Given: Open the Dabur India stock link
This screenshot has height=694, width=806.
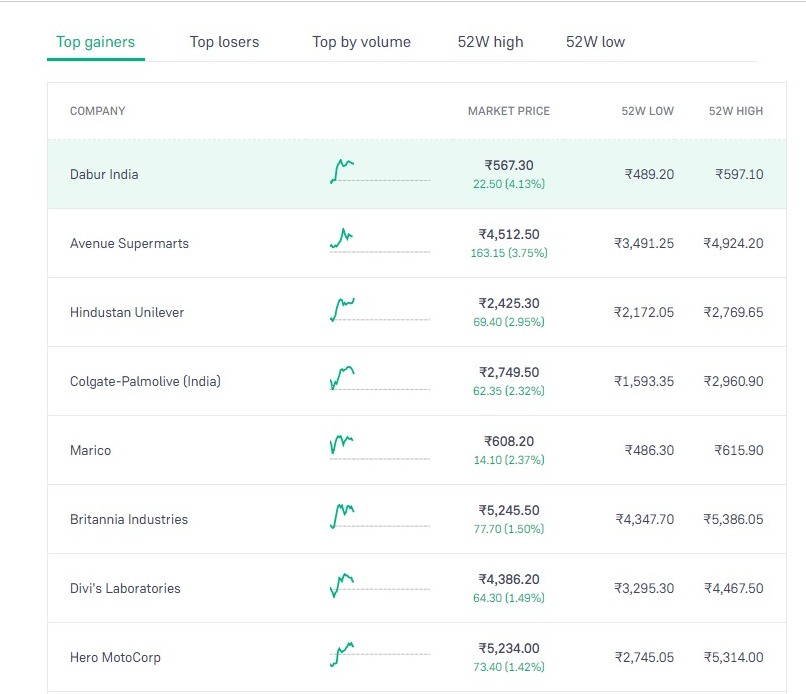Looking at the screenshot, I should 104,174.
